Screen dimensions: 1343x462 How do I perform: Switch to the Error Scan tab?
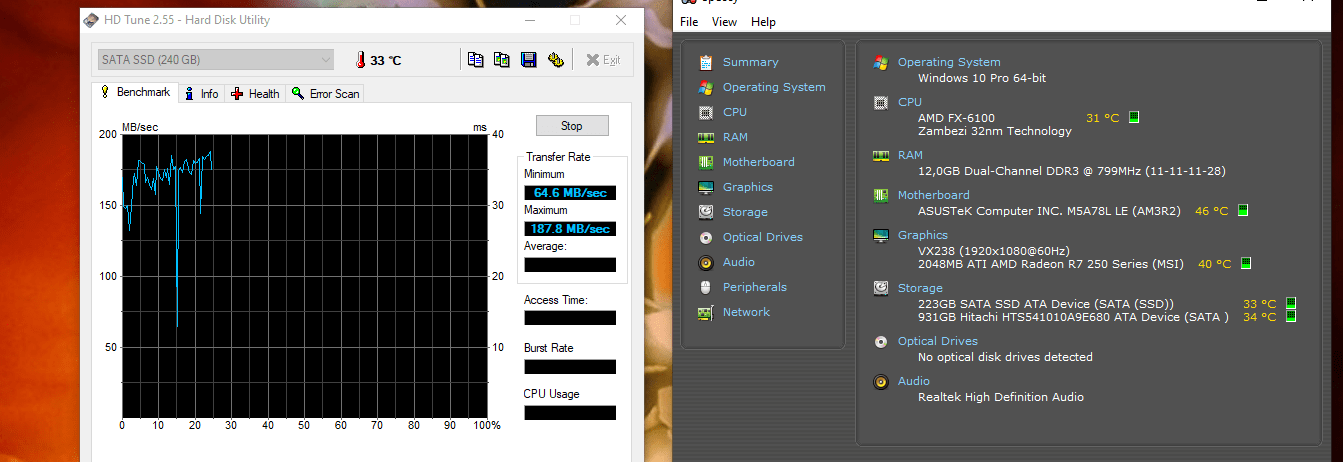325,93
